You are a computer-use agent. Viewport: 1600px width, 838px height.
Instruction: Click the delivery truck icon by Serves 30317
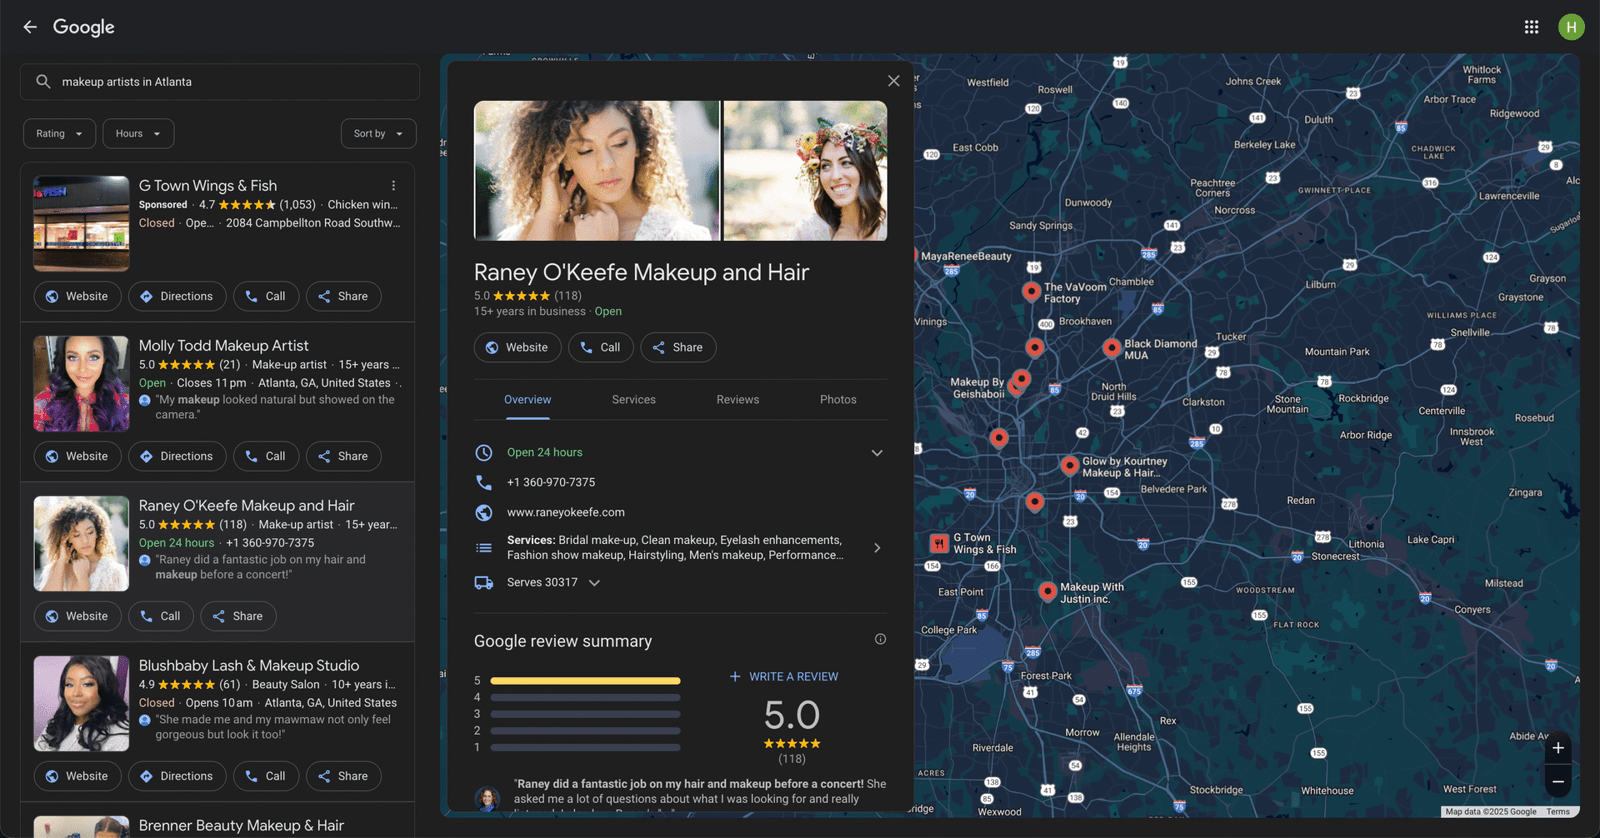(484, 583)
